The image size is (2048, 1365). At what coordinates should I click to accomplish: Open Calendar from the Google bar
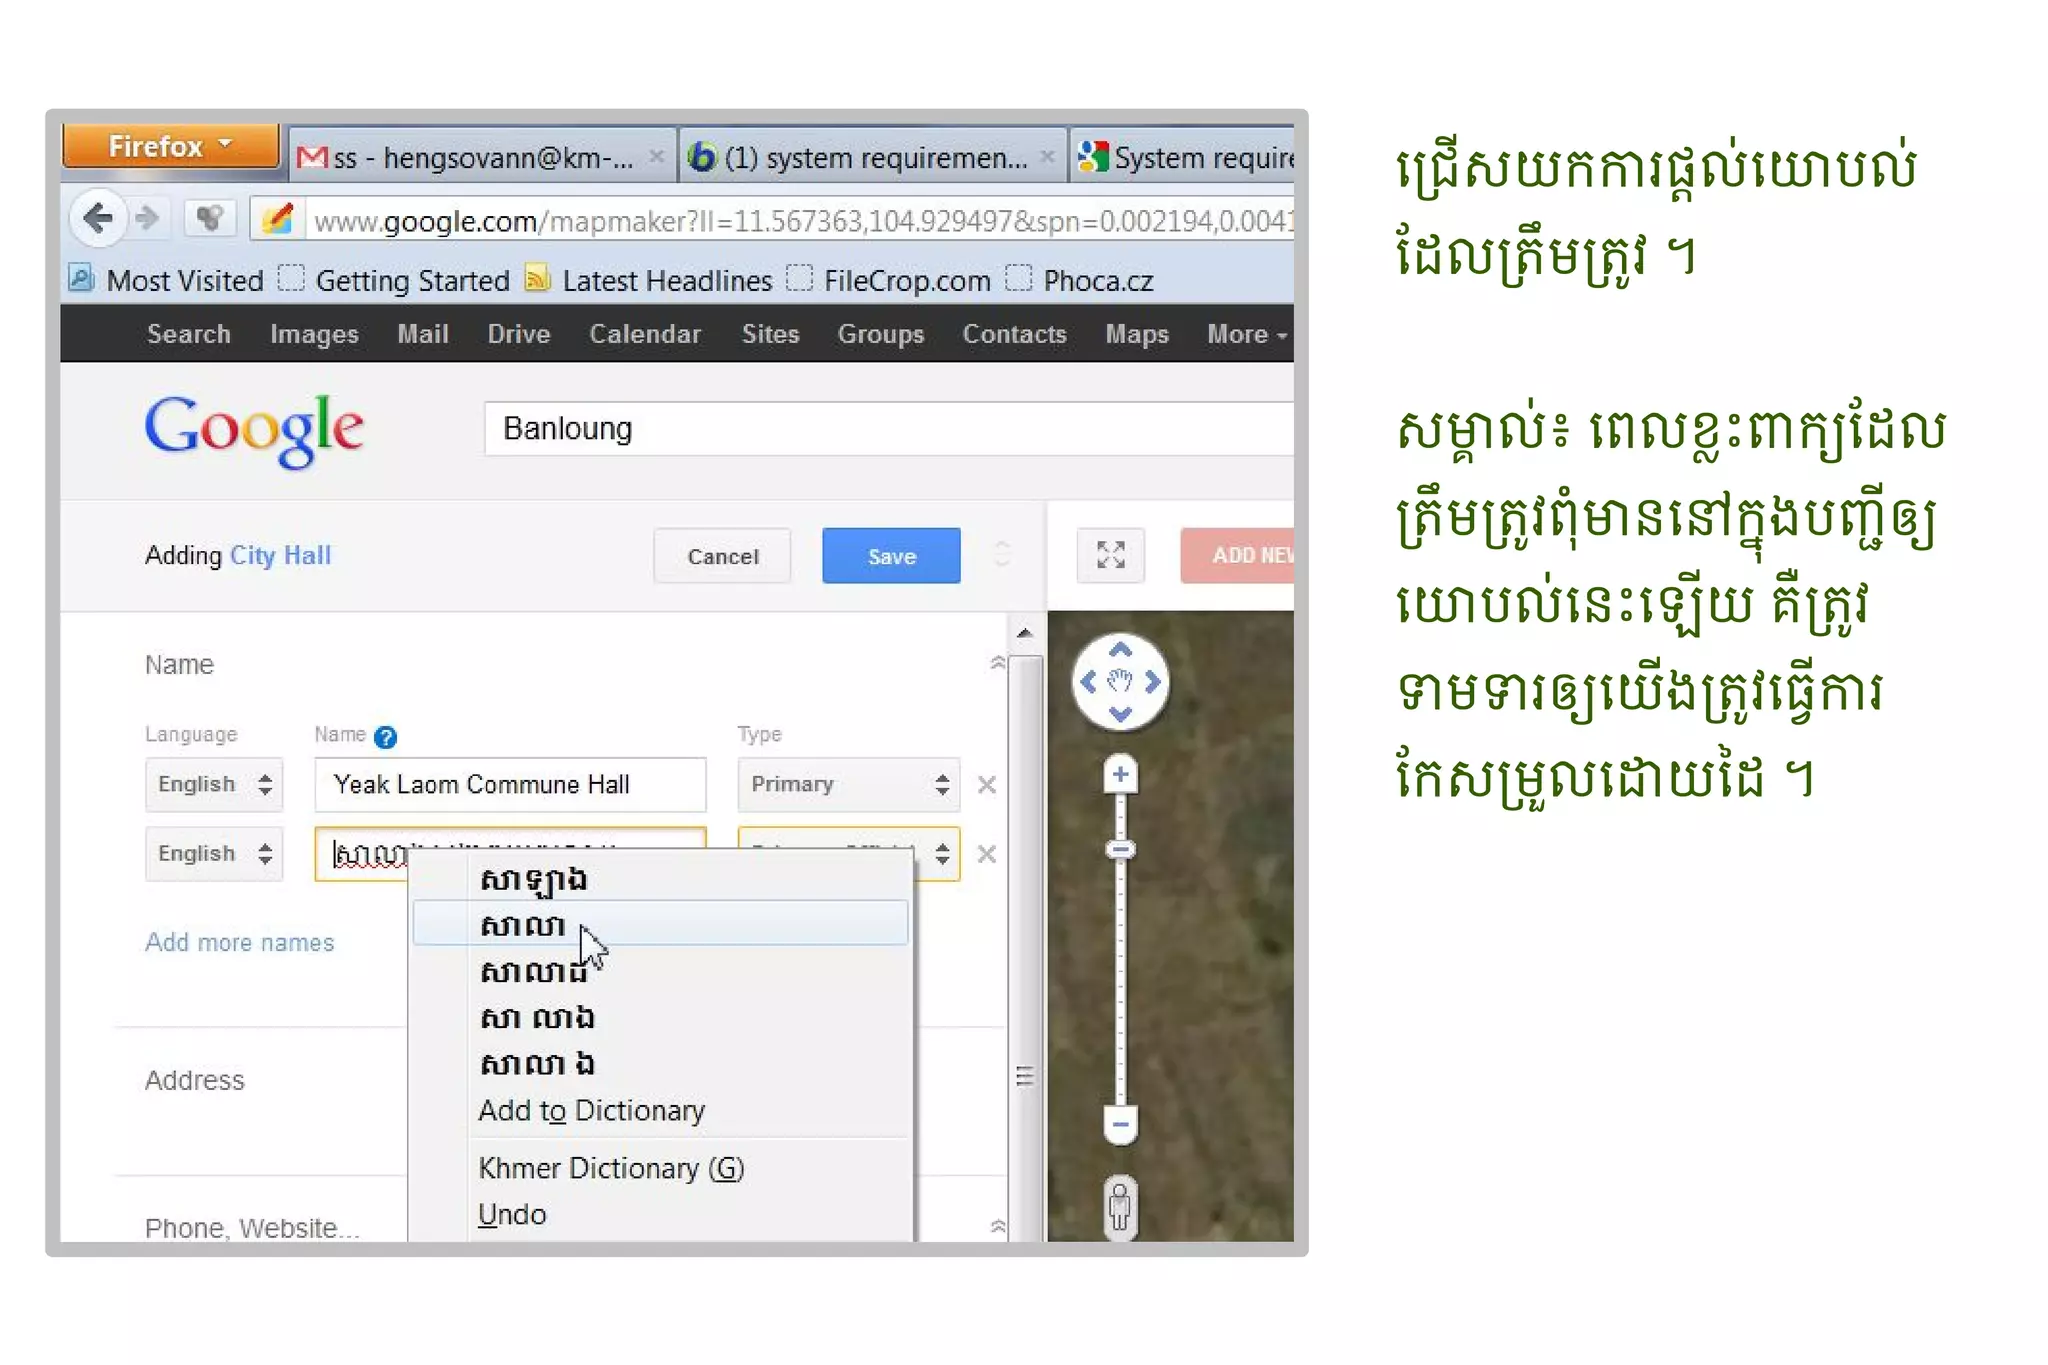[x=645, y=334]
